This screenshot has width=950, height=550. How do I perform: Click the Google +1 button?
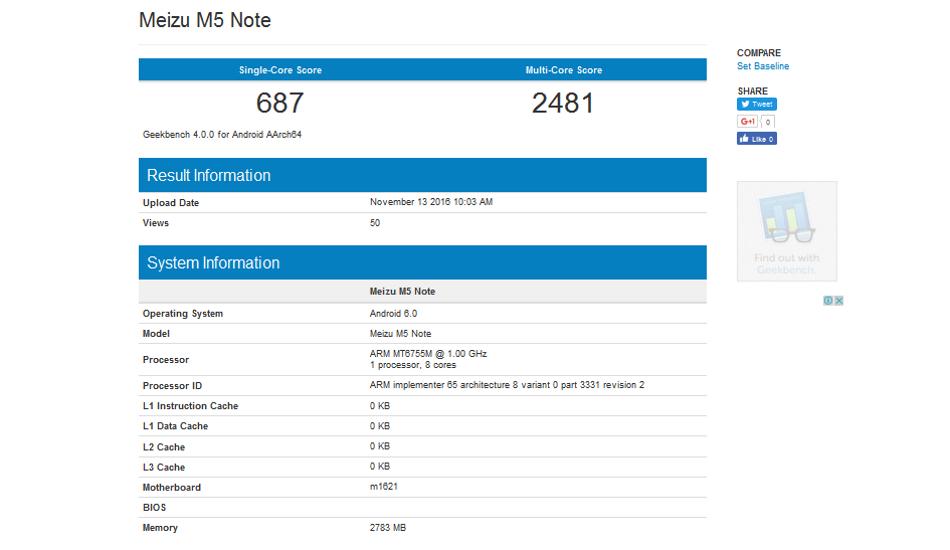tap(747, 122)
